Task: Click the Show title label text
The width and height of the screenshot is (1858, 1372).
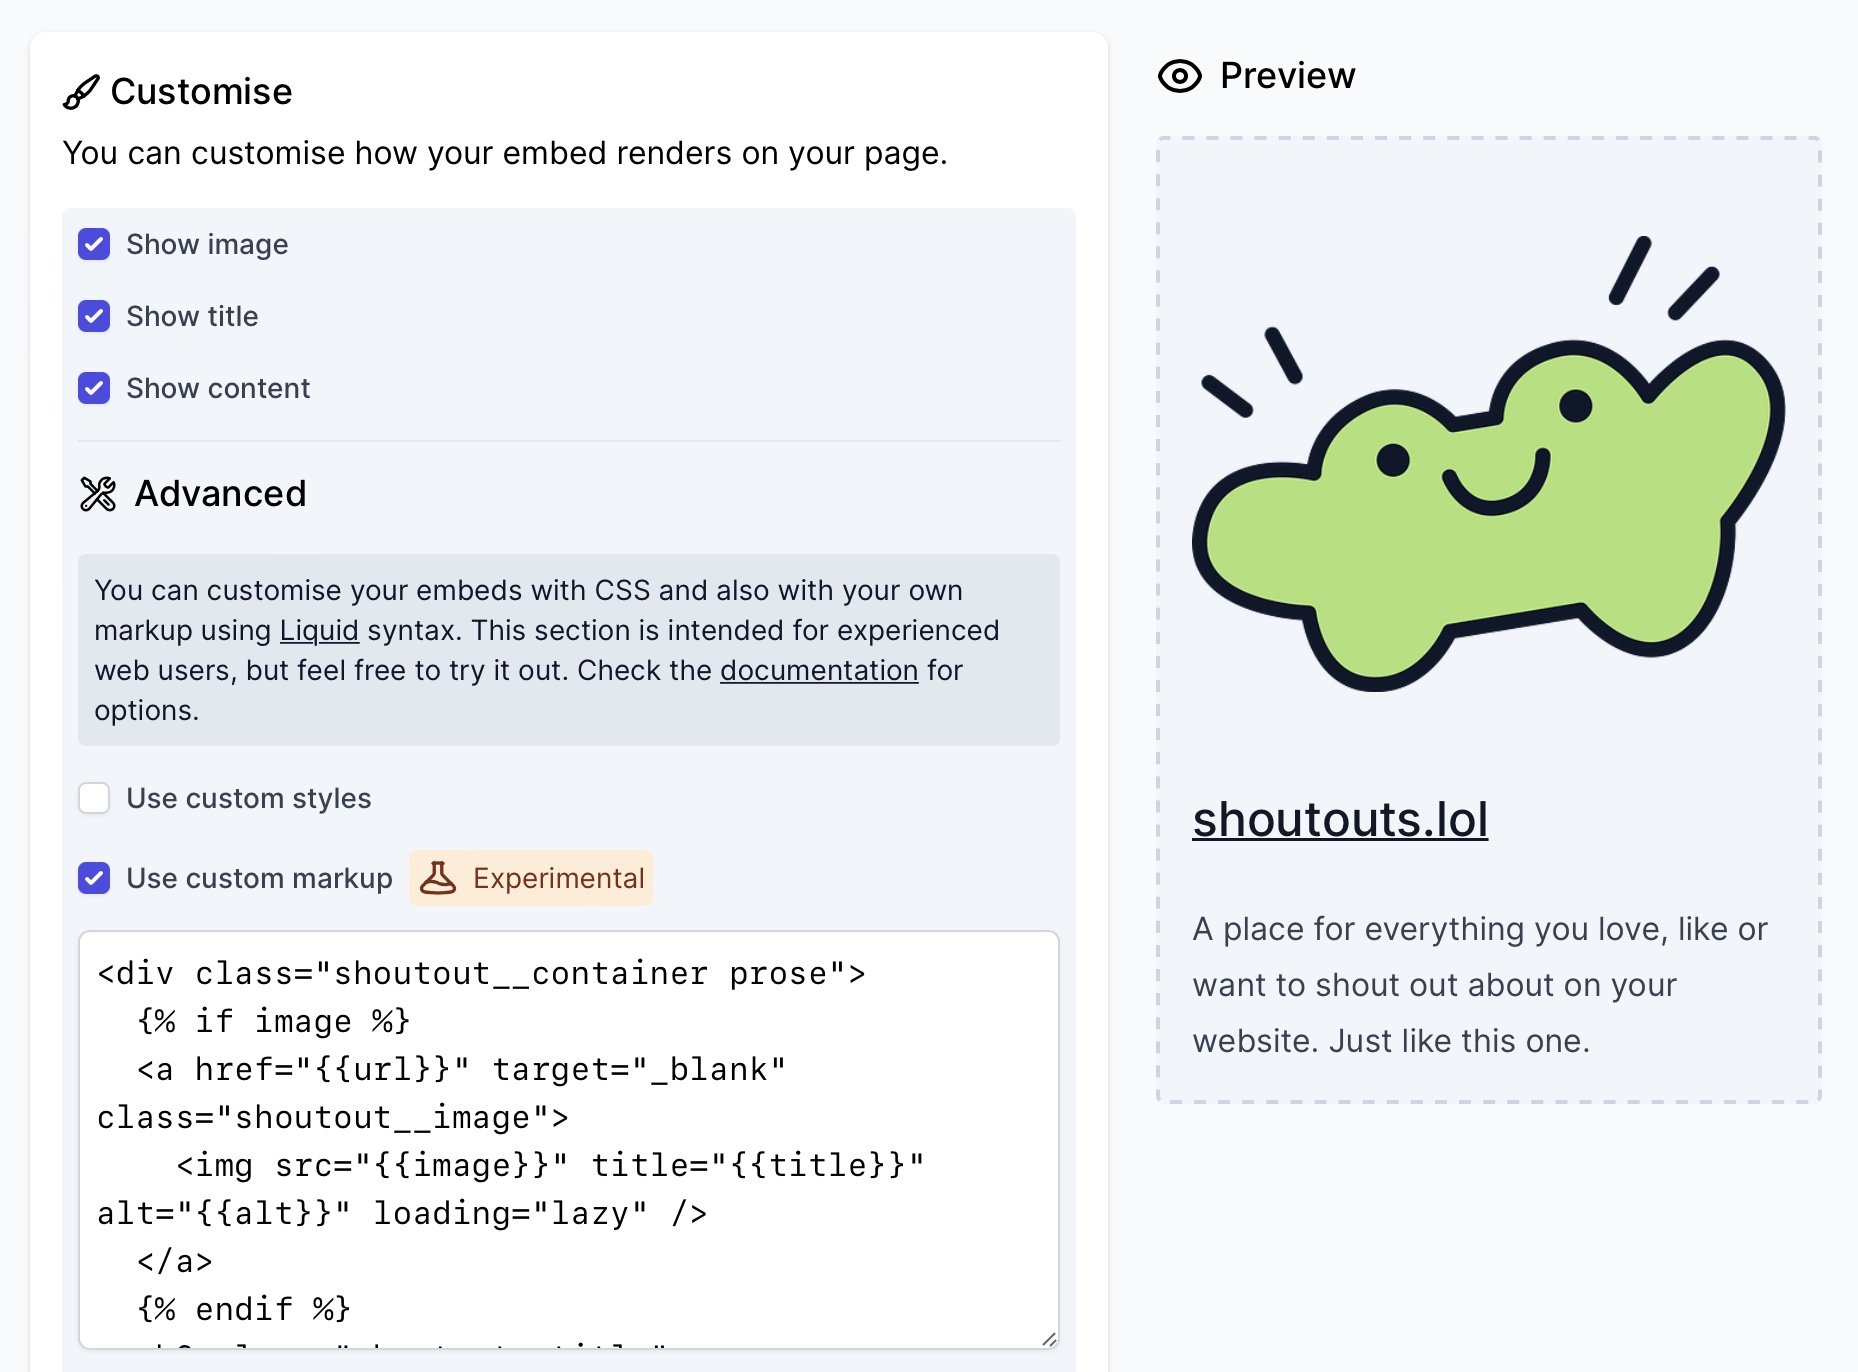Action: (x=192, y=317)
